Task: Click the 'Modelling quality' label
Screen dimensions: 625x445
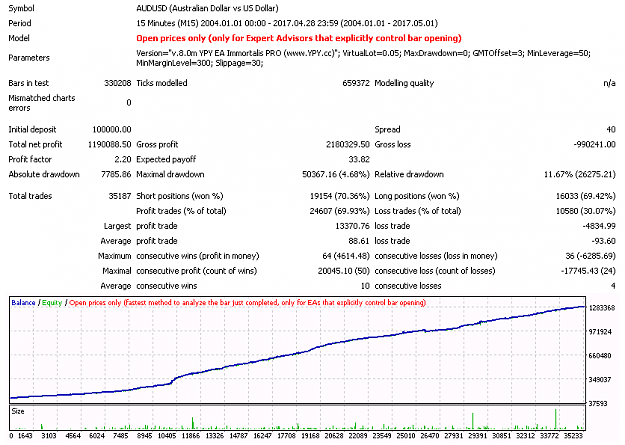Action: click(x=404, y=83)
